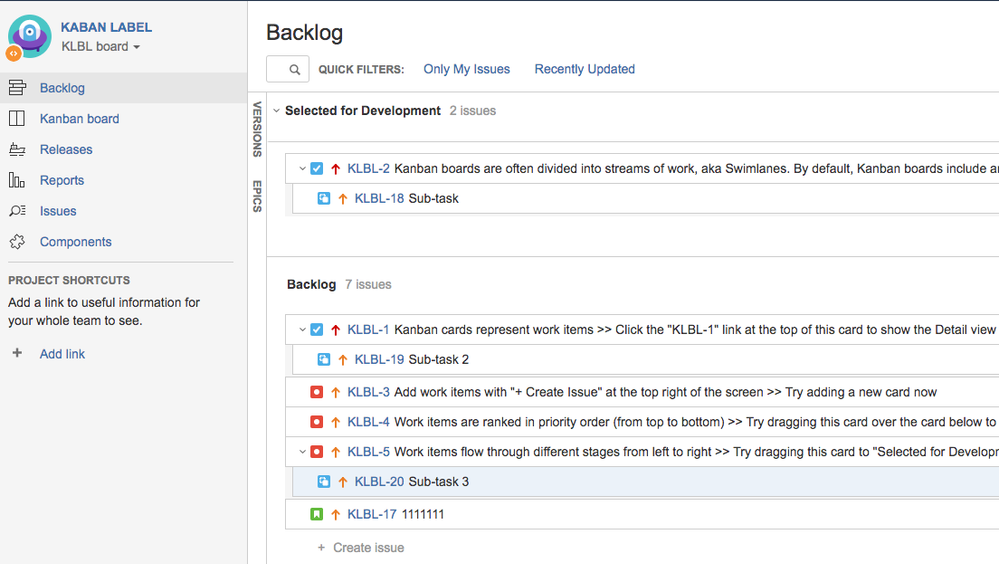Click the Reports chart icon
The image size is (999, 564).
pos(17,180)
